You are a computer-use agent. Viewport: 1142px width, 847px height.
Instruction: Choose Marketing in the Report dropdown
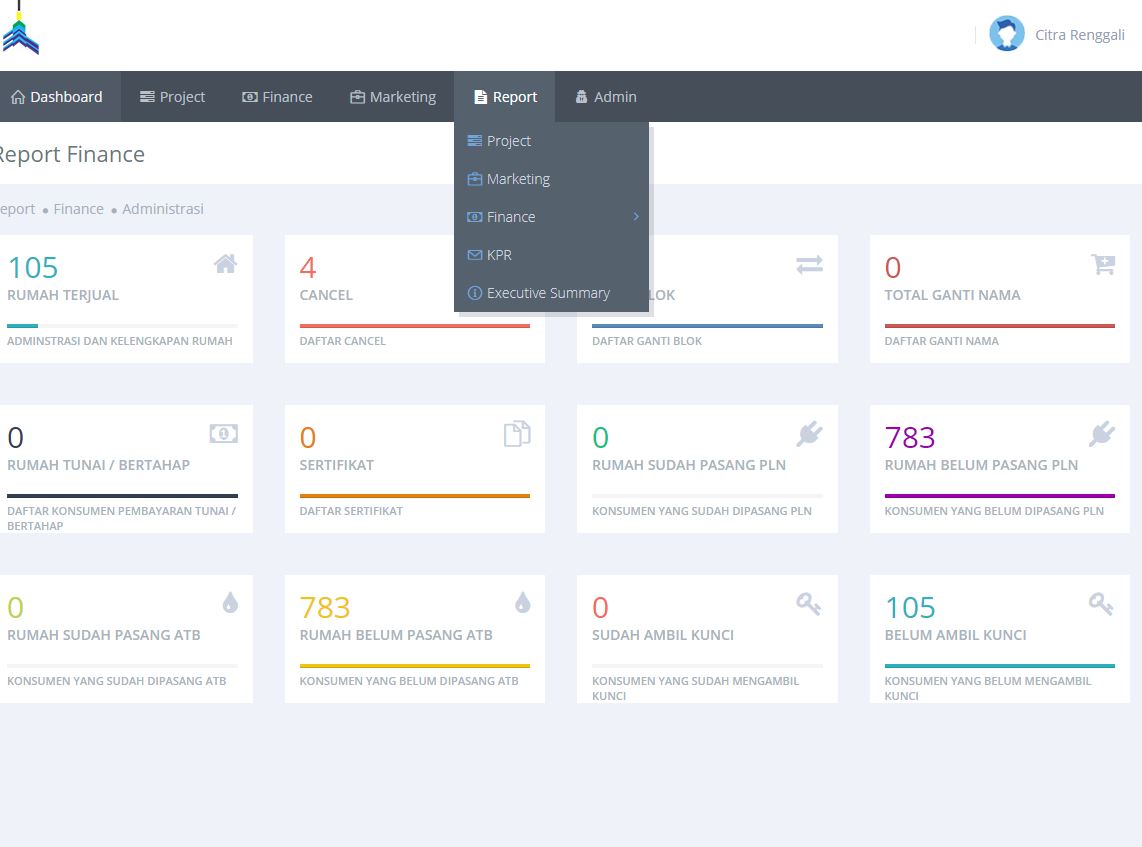coord(518,179)
